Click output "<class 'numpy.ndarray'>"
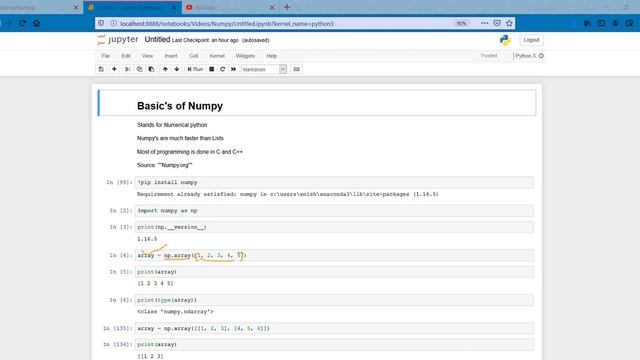 [x=175, y=311]
